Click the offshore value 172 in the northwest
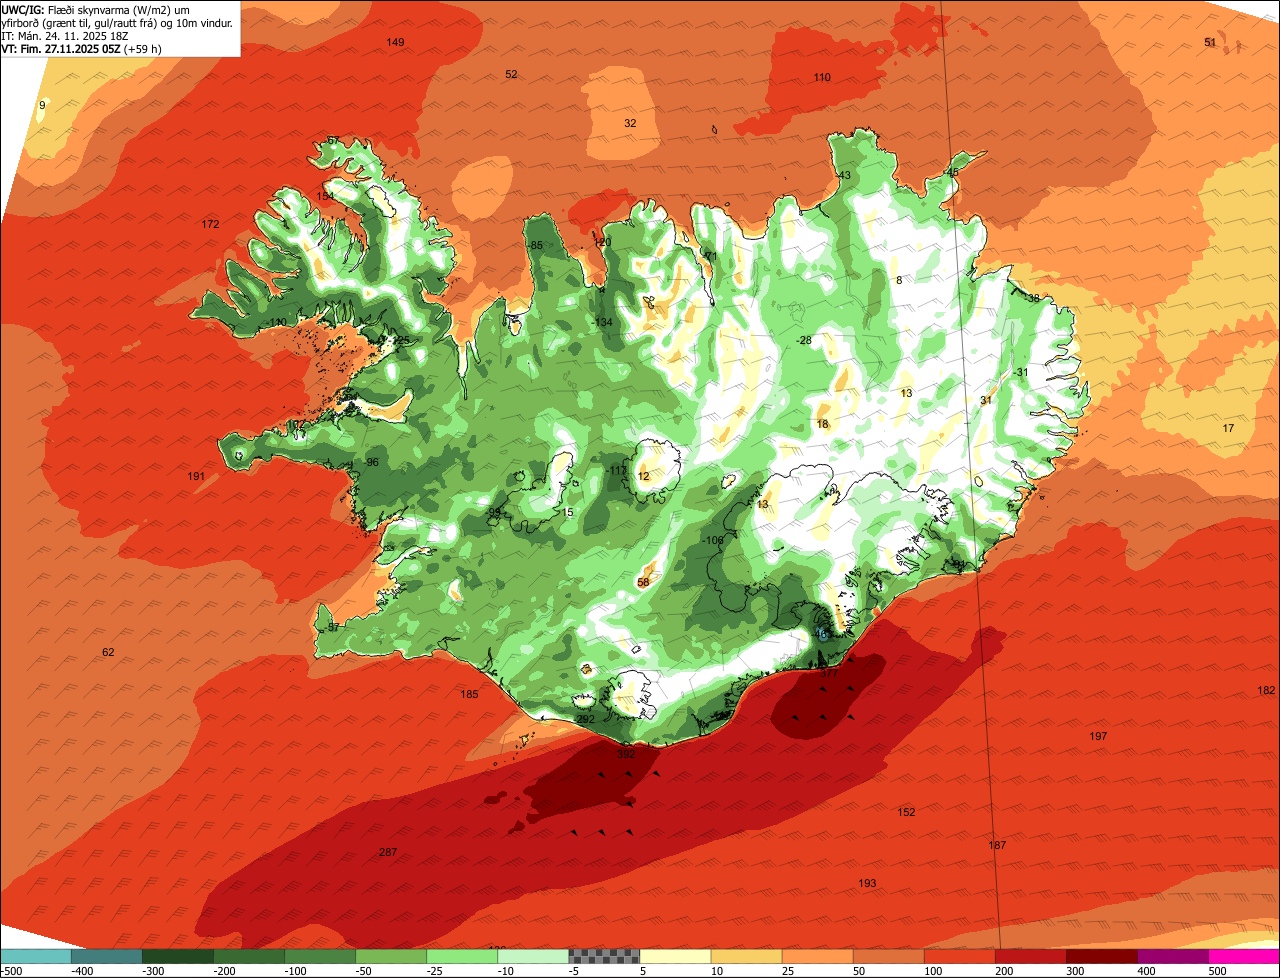The height and width of the screenshot is (978, 1280). point(210,224)
